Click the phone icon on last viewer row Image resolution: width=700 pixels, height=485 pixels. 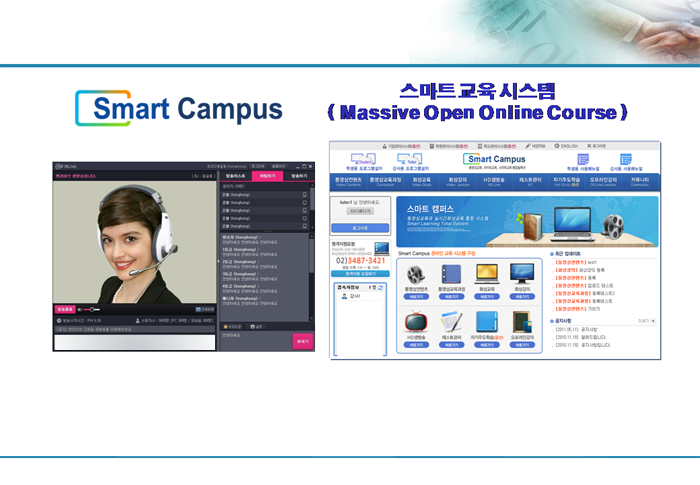[305, 226]
